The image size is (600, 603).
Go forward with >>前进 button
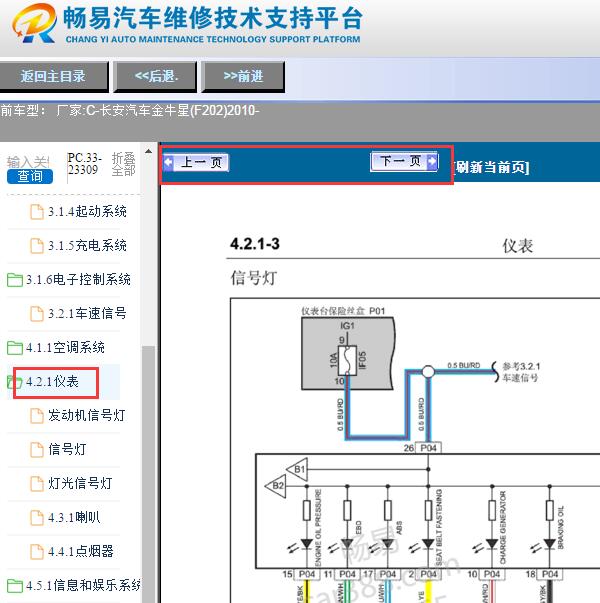pos(243,76)
